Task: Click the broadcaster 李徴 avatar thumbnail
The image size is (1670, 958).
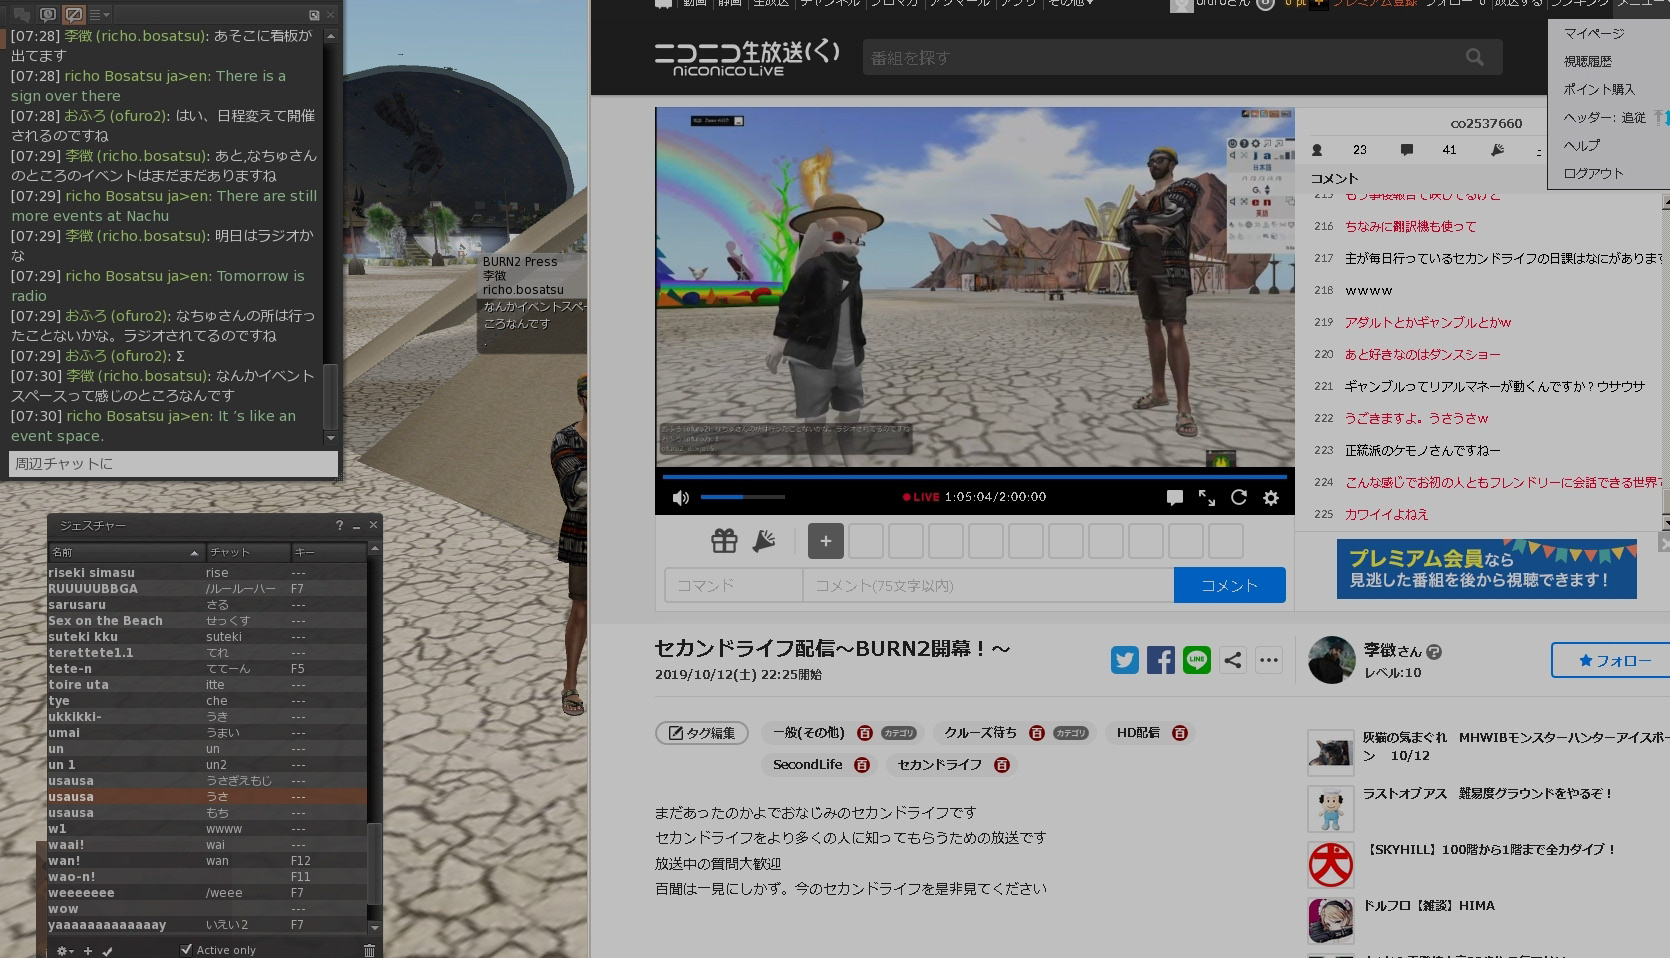Action: coord(1332,660)
